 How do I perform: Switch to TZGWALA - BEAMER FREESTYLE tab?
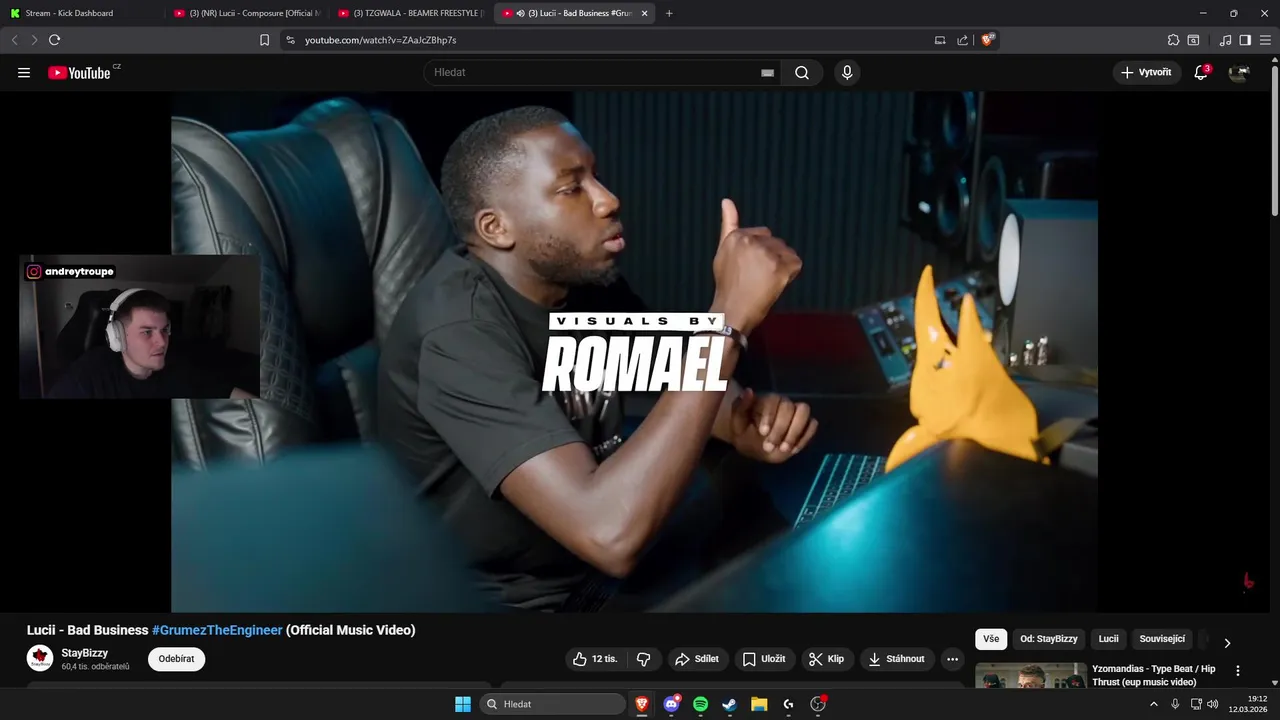410,13
